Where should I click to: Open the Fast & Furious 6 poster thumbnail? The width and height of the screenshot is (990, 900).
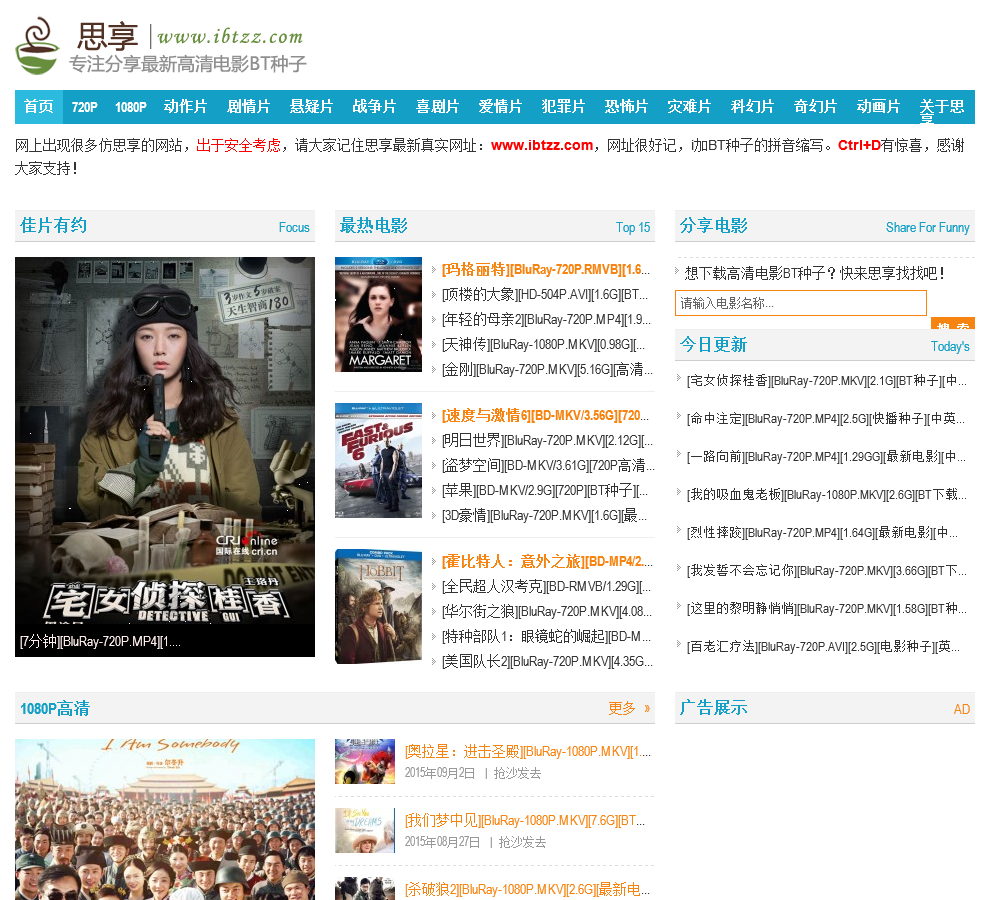pos(378,460)
